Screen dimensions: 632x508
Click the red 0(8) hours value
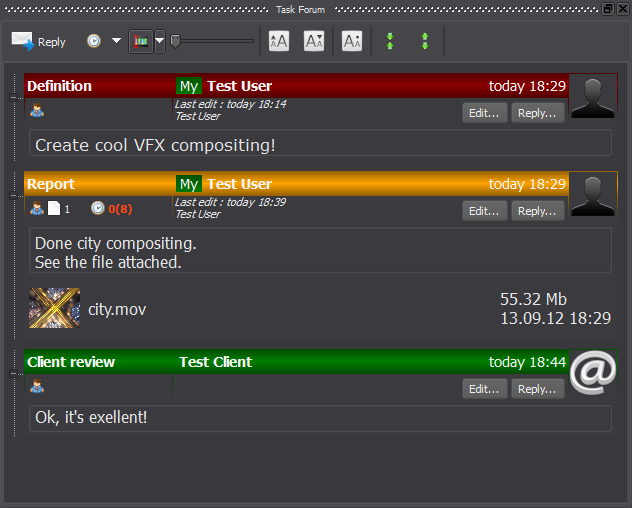[x=120, y=209]
